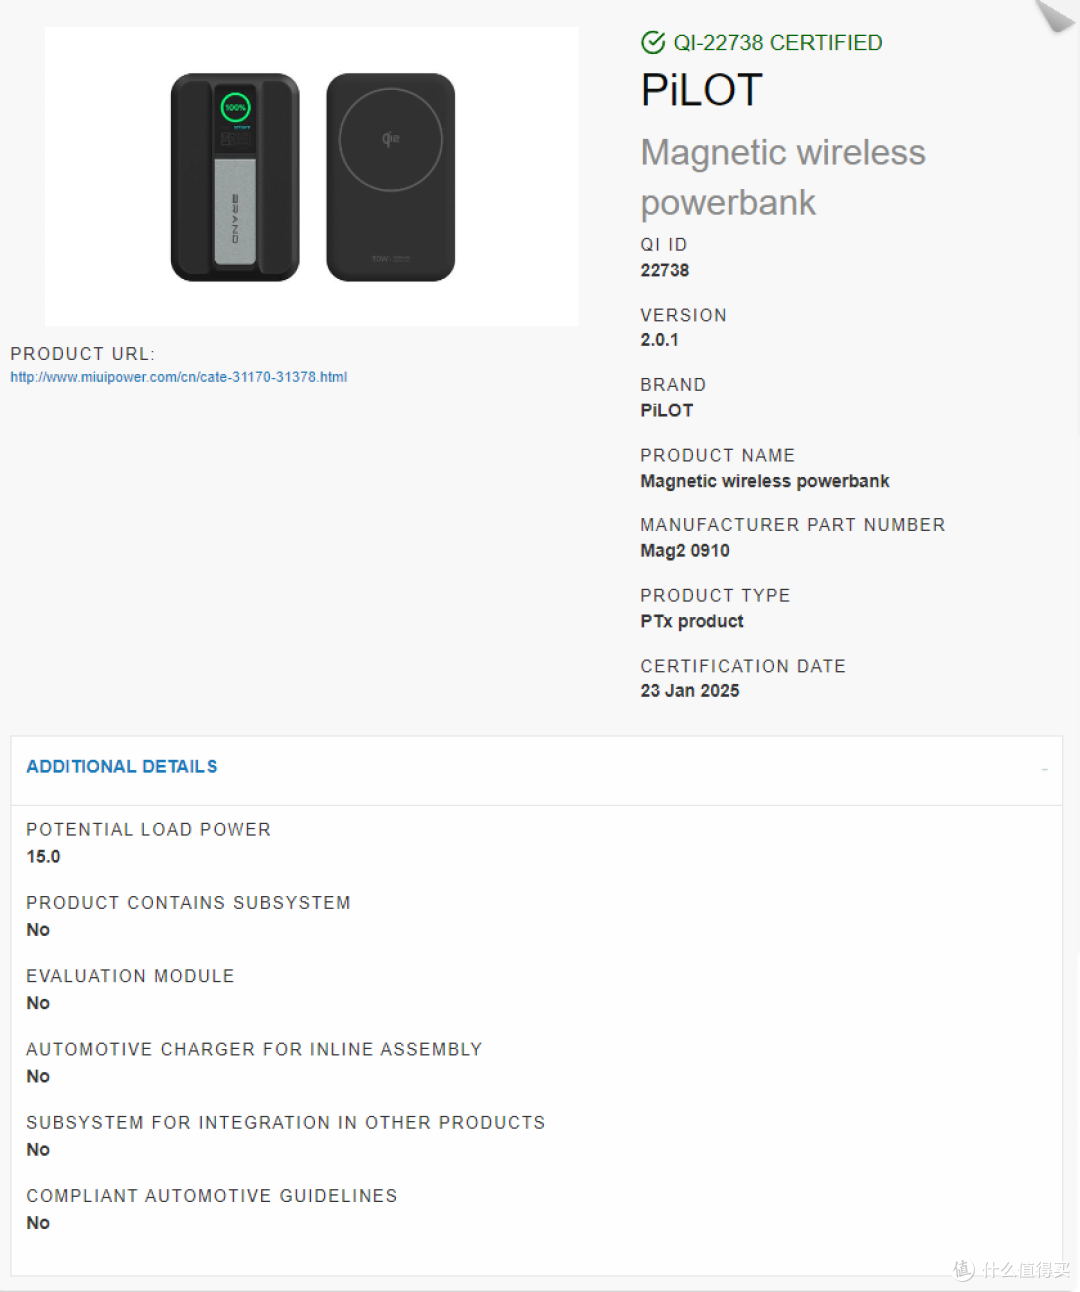This screenshot has height=1292, width=1080.
Task: Click the PTx product type value
Action: [692, 621]
